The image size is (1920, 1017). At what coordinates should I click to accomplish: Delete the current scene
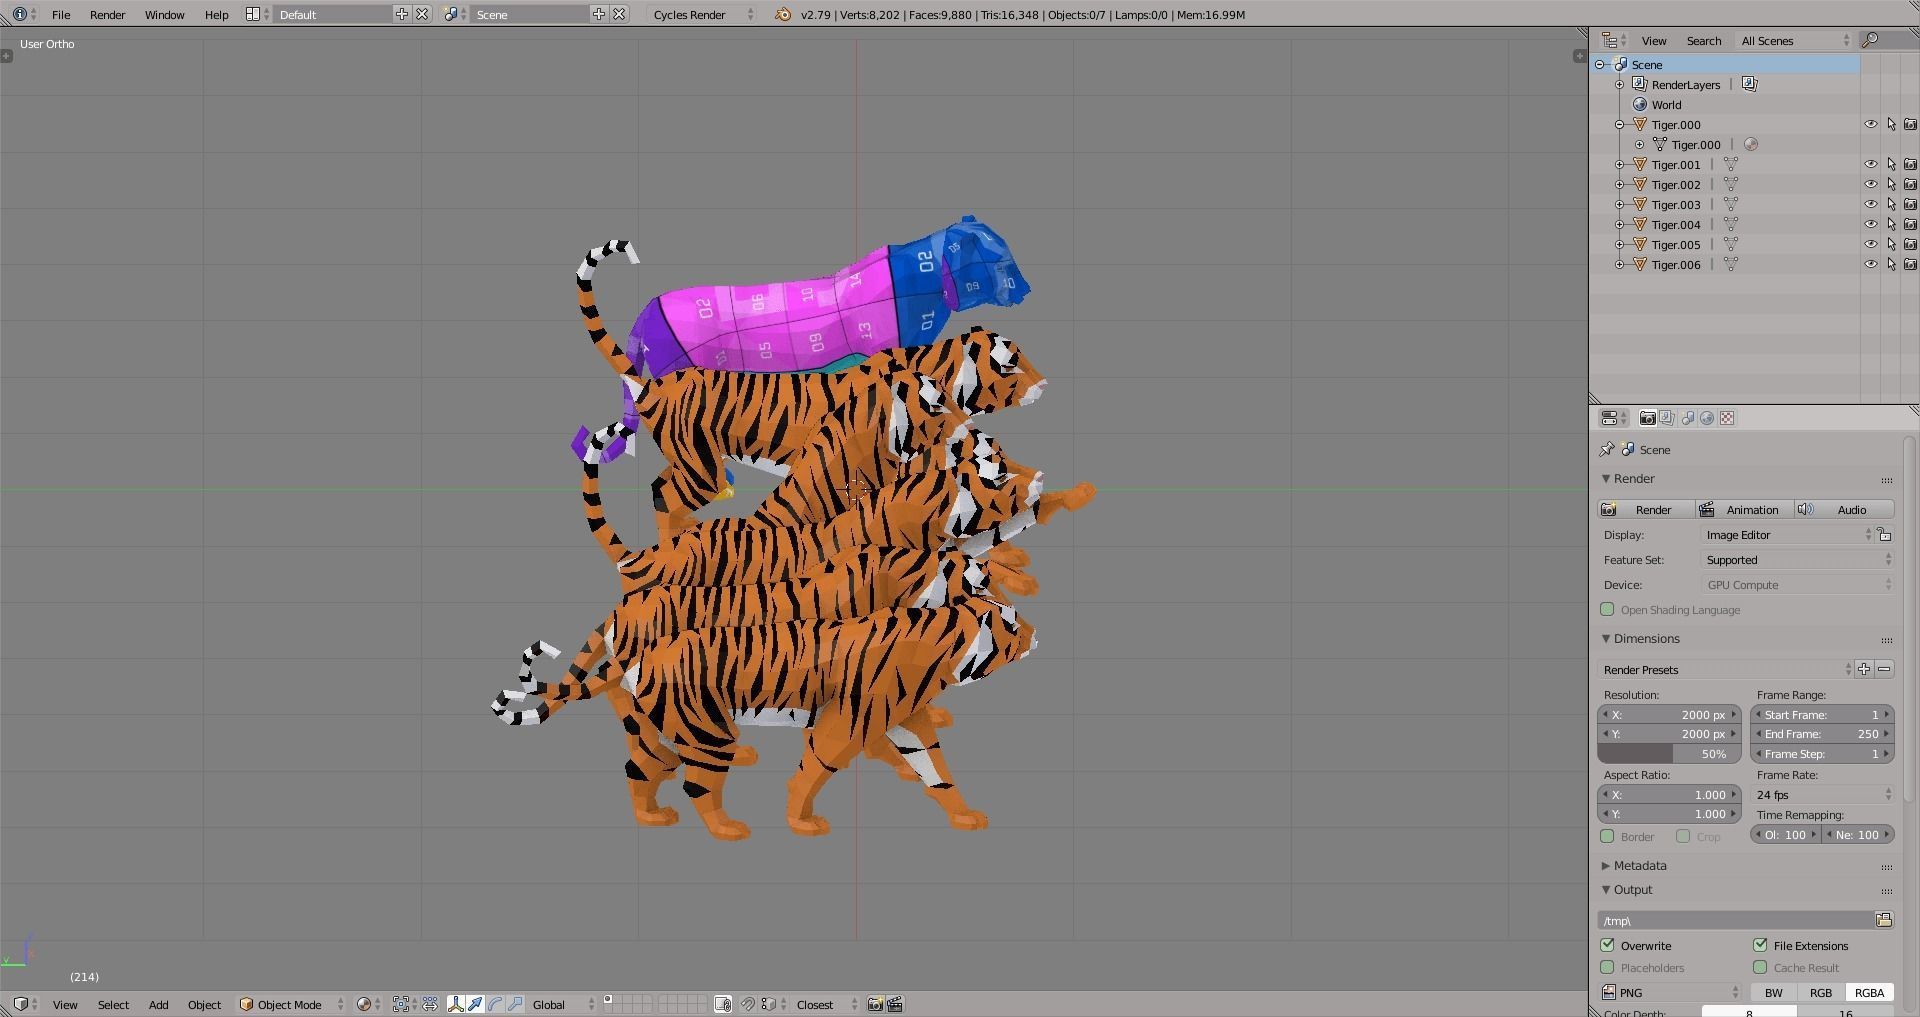619,14
